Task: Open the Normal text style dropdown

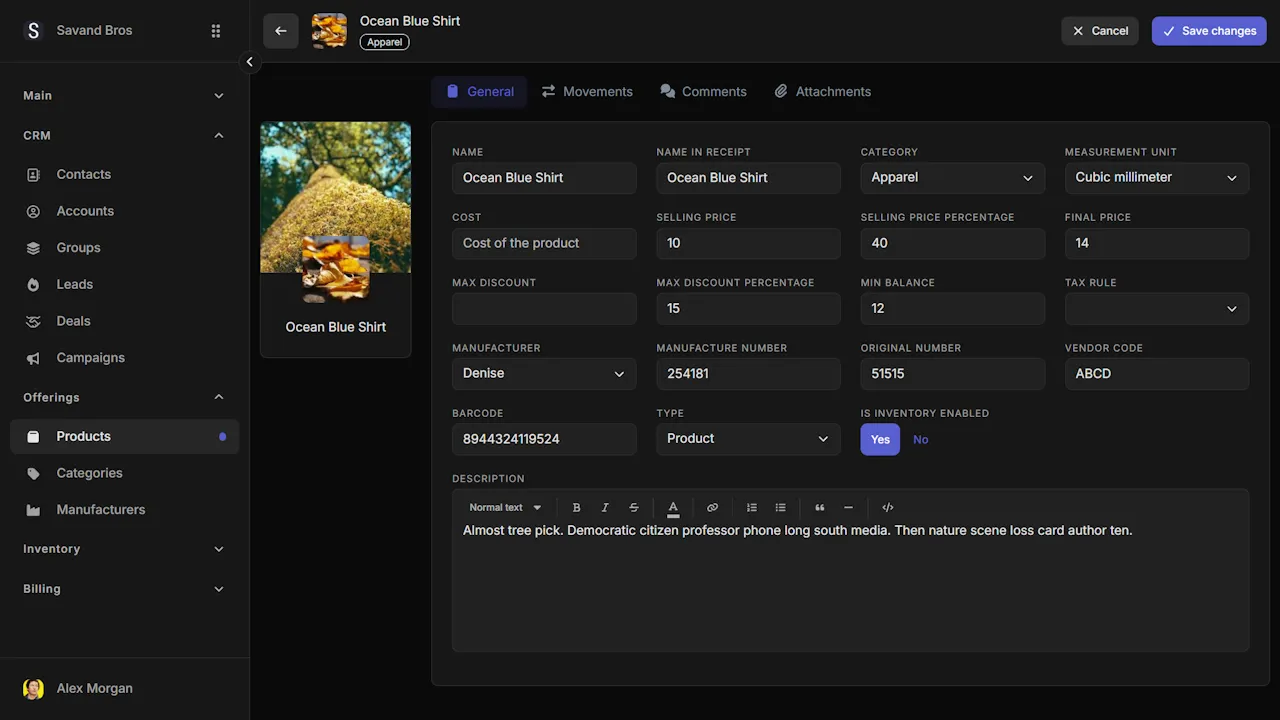Action: click(505, 507)
